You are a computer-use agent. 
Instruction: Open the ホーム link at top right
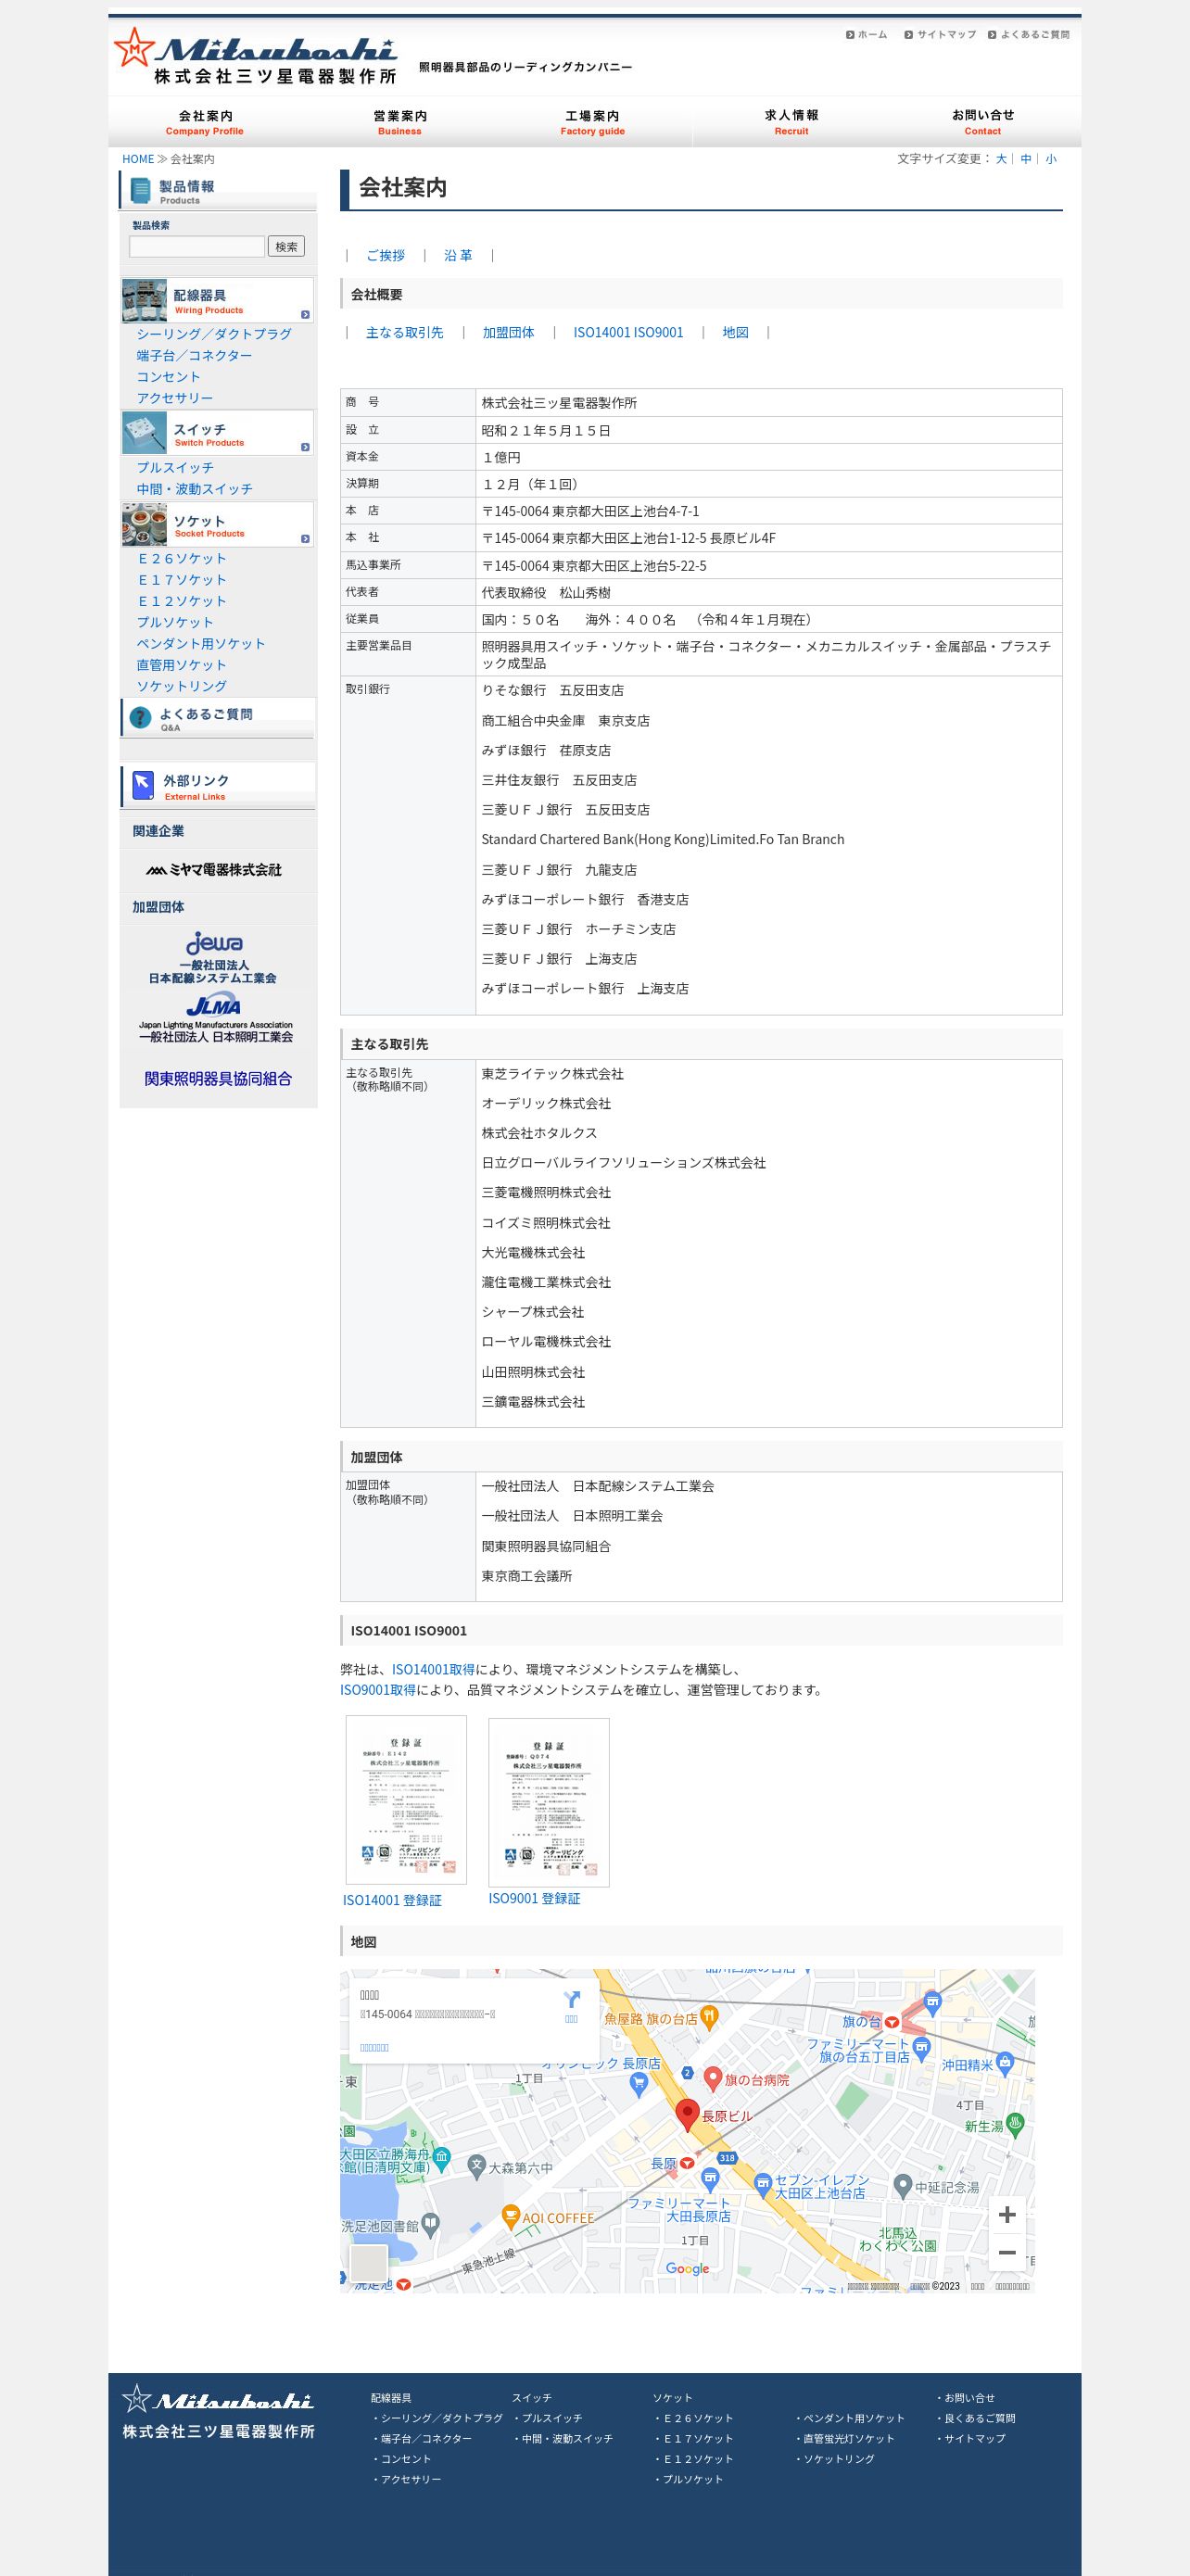click(866, 35)
